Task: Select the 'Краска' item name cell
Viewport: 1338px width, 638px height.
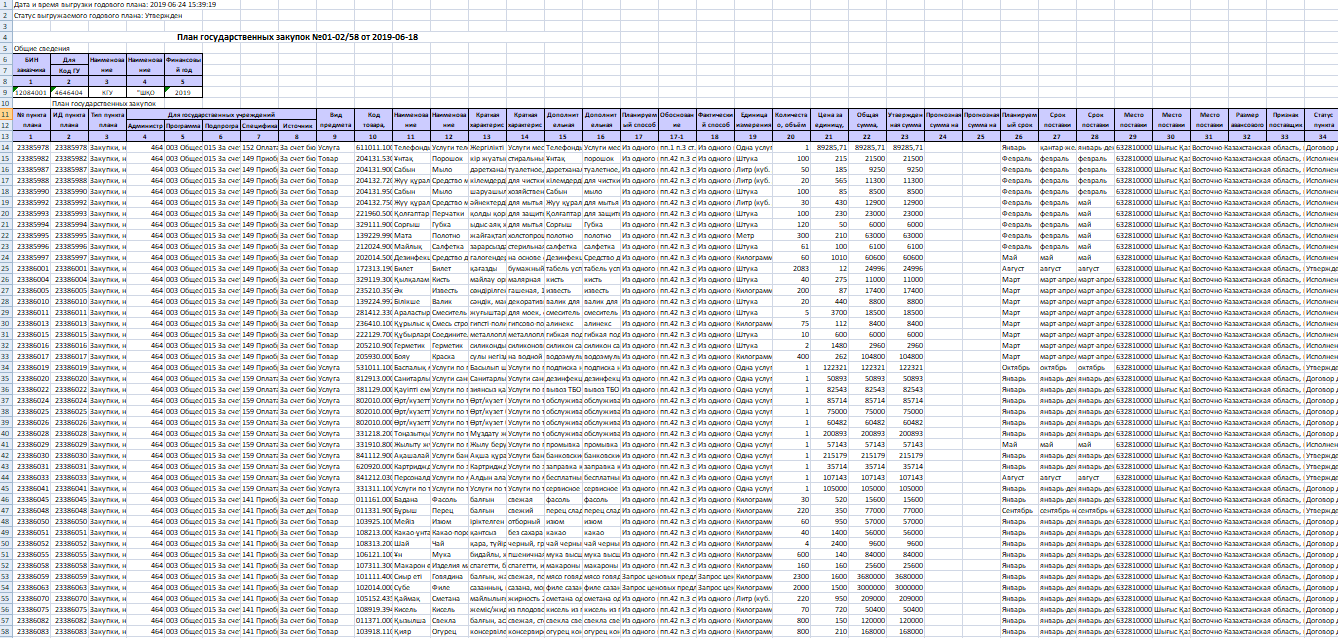Action: [x=449, y=356]
